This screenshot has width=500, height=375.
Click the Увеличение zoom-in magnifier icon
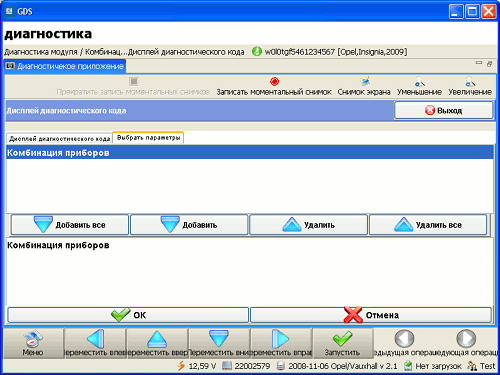pos(470,81)
